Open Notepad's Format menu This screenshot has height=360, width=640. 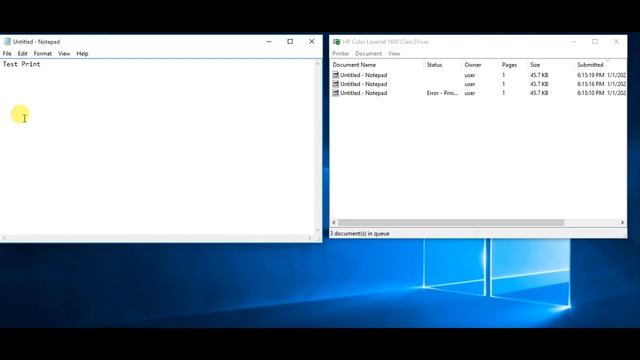coord(42,53)
